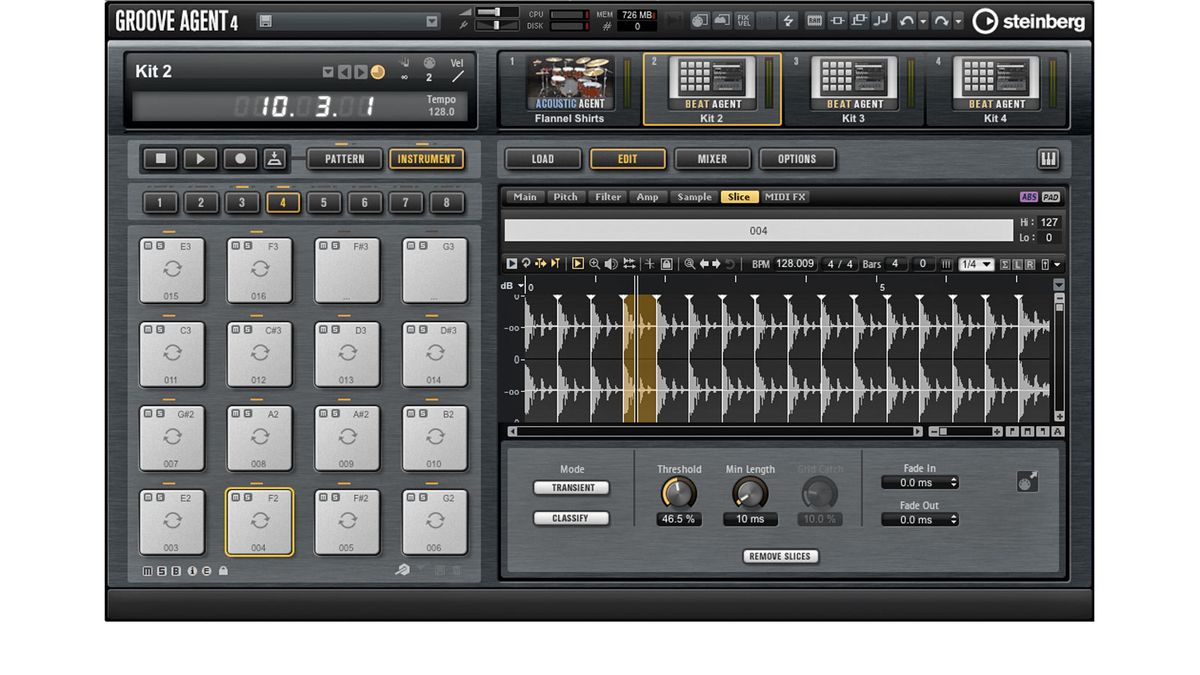
Task: Toggle Transient mode
Action: 571,488
